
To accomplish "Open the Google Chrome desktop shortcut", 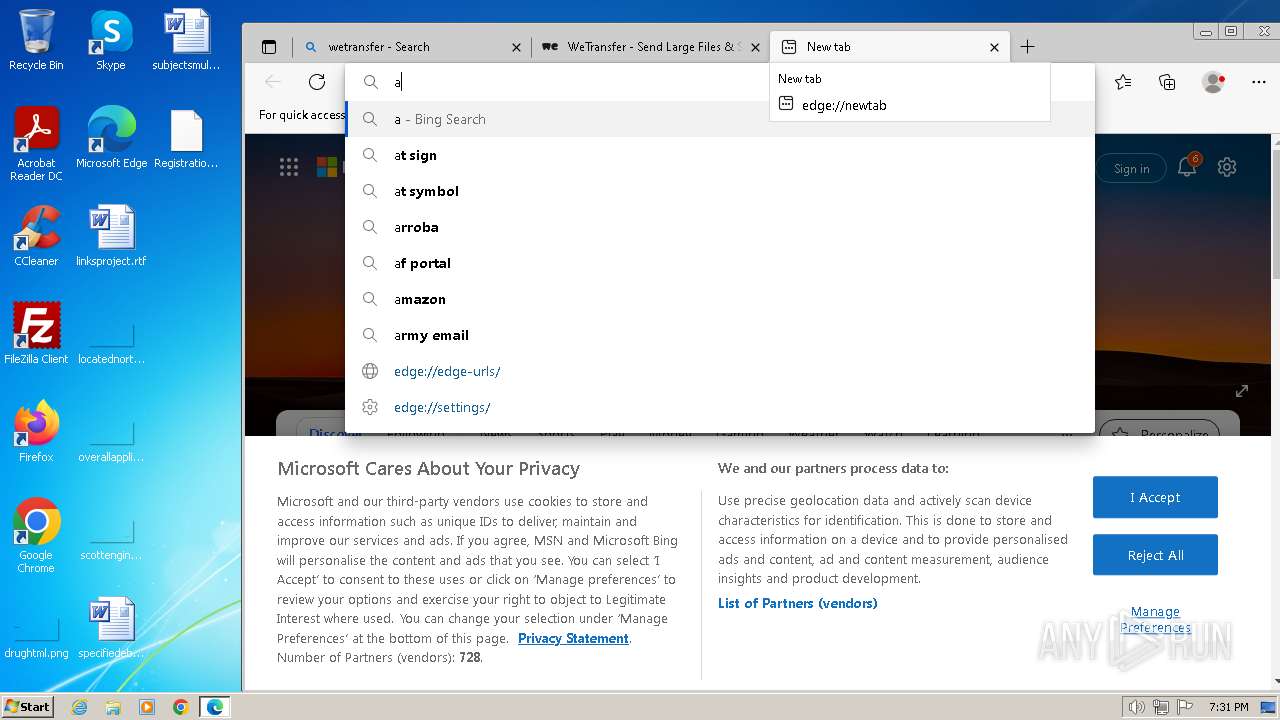I will [x=36, y=535].
